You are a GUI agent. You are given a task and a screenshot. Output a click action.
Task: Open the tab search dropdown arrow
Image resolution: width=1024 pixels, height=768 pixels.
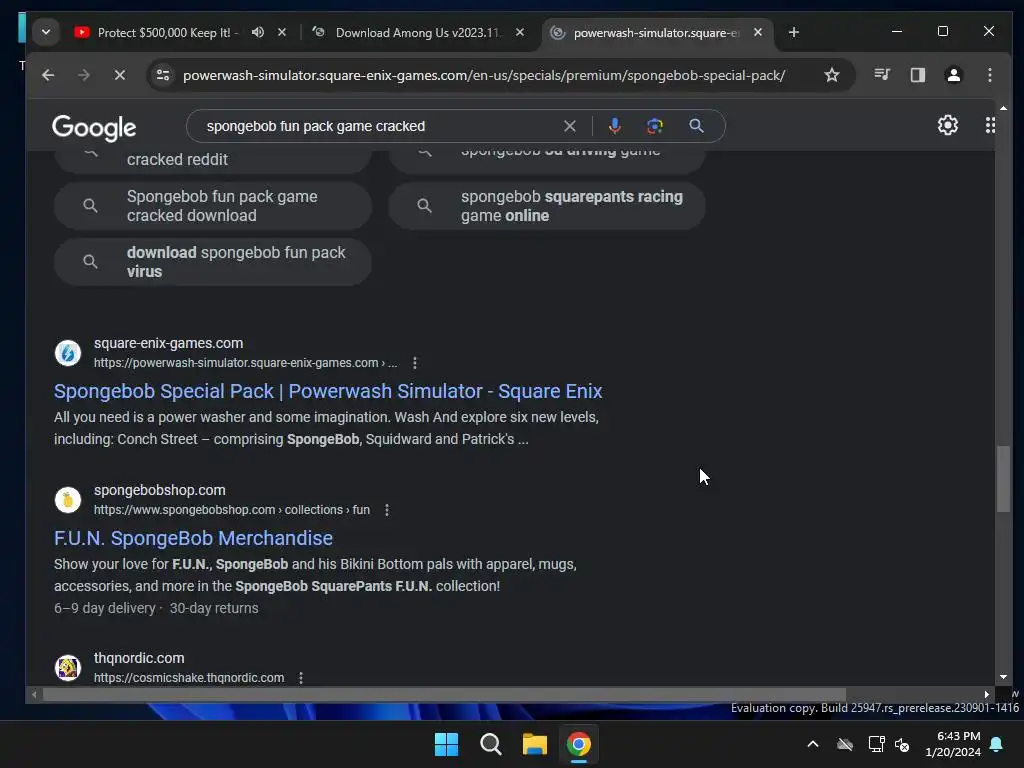[46, 32]
